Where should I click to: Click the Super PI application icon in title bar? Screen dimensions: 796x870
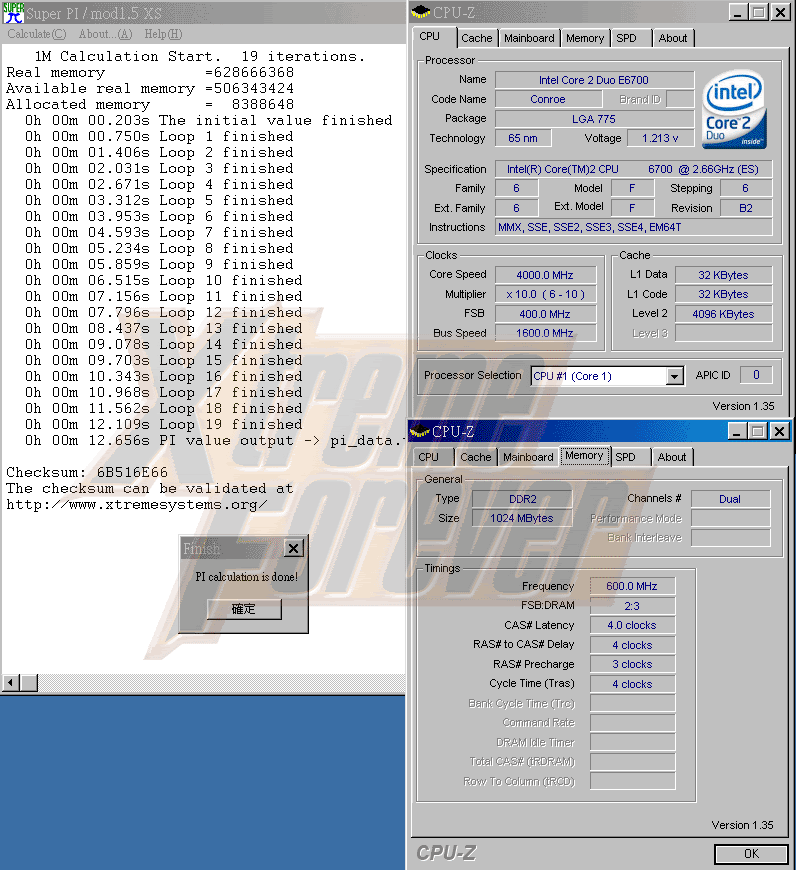(13, 12)
